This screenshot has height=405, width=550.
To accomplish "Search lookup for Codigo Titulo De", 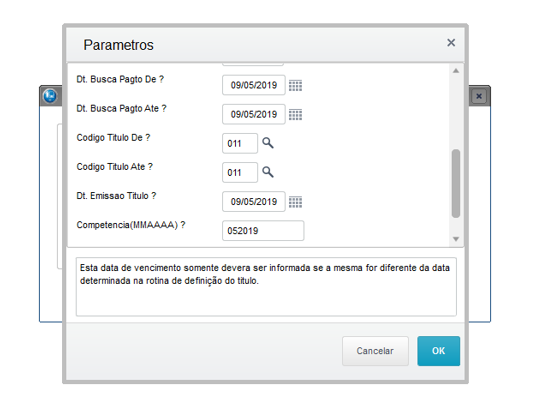I will coord(268,143).
